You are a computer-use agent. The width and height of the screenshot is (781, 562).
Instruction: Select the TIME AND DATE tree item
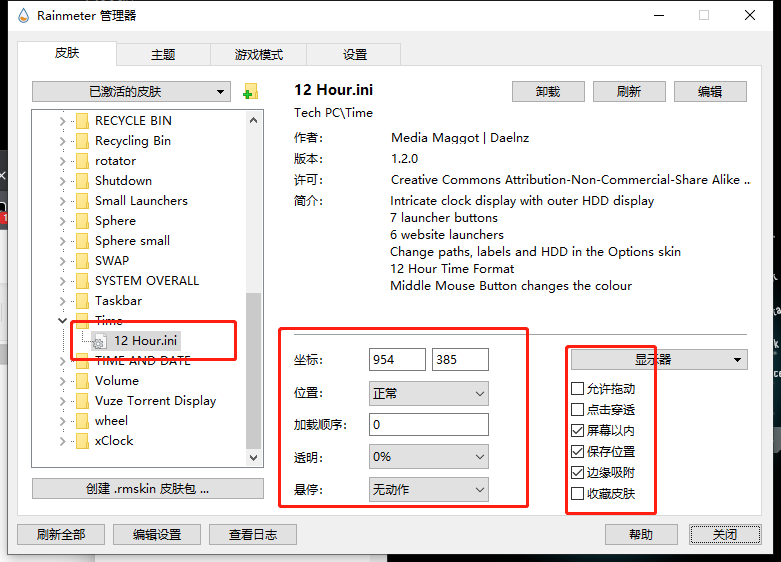click(x=143, y=361)
